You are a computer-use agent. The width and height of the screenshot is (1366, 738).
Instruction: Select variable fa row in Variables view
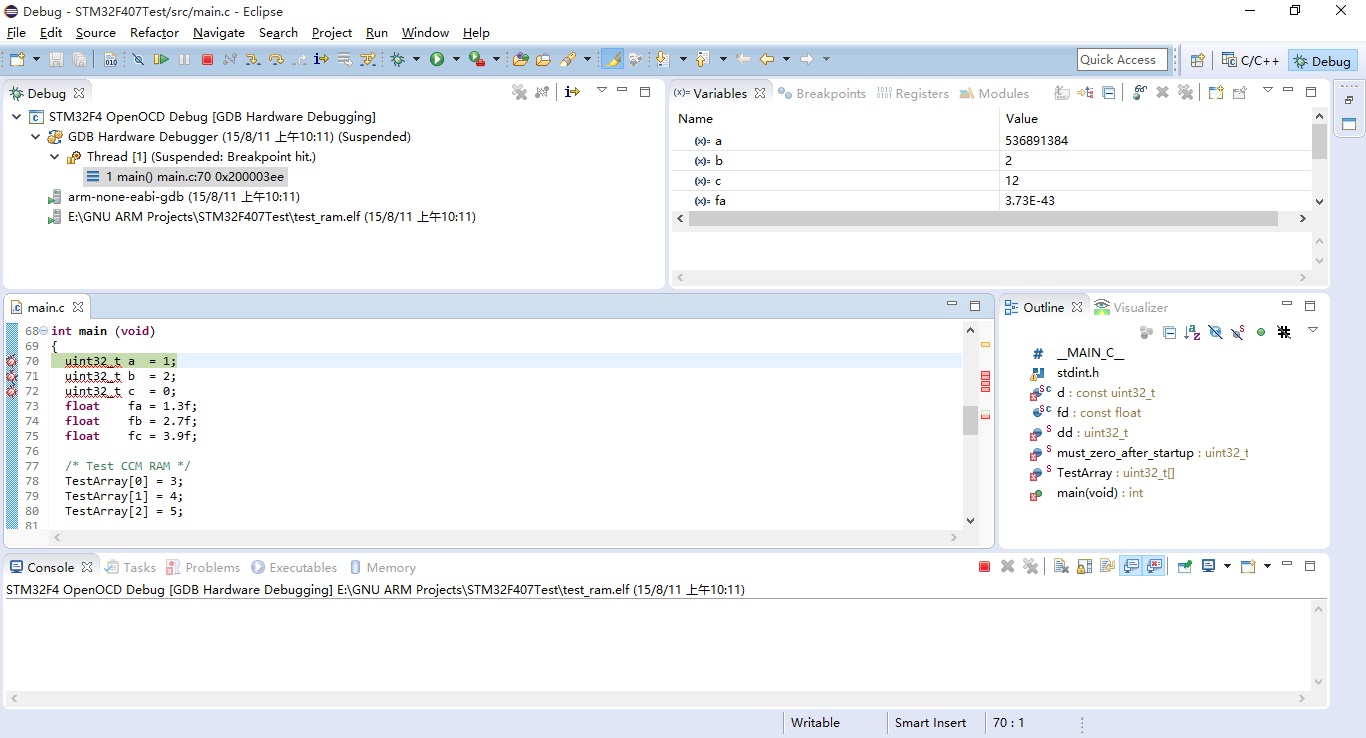990,201
